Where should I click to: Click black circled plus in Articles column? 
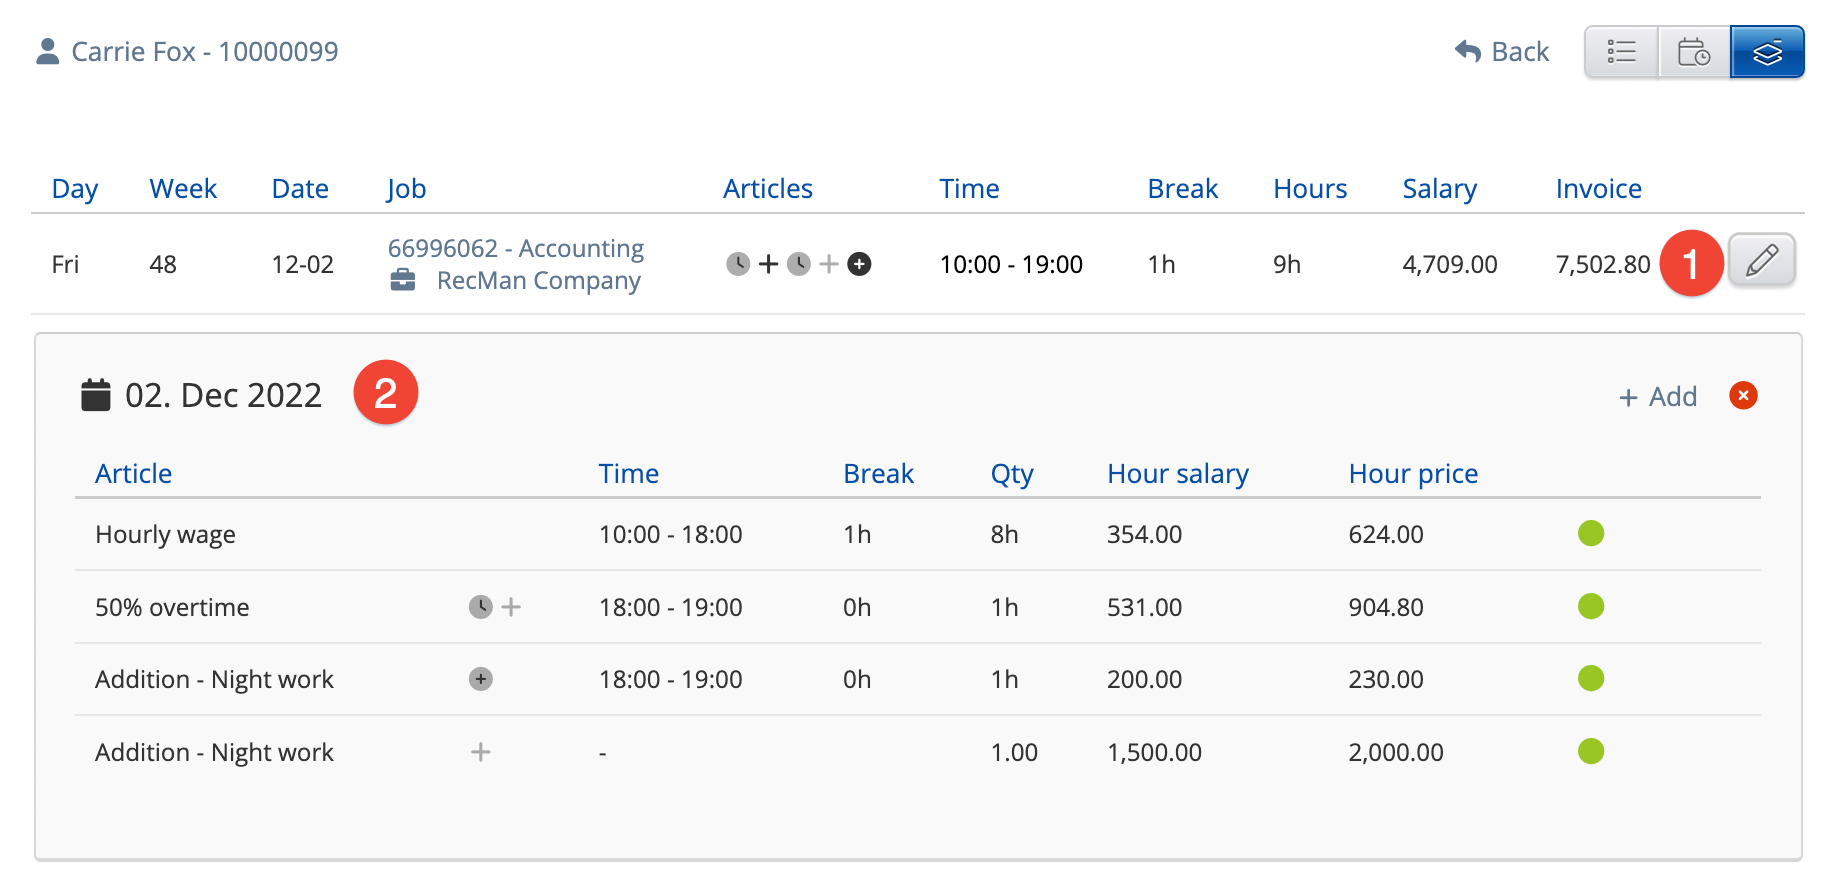(859, 264)
